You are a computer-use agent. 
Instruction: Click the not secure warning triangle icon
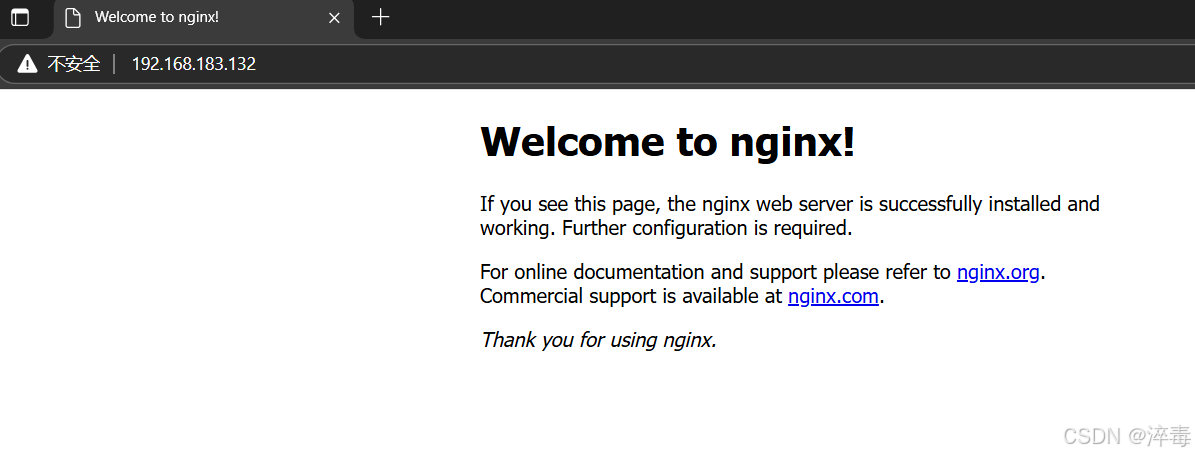27,64
